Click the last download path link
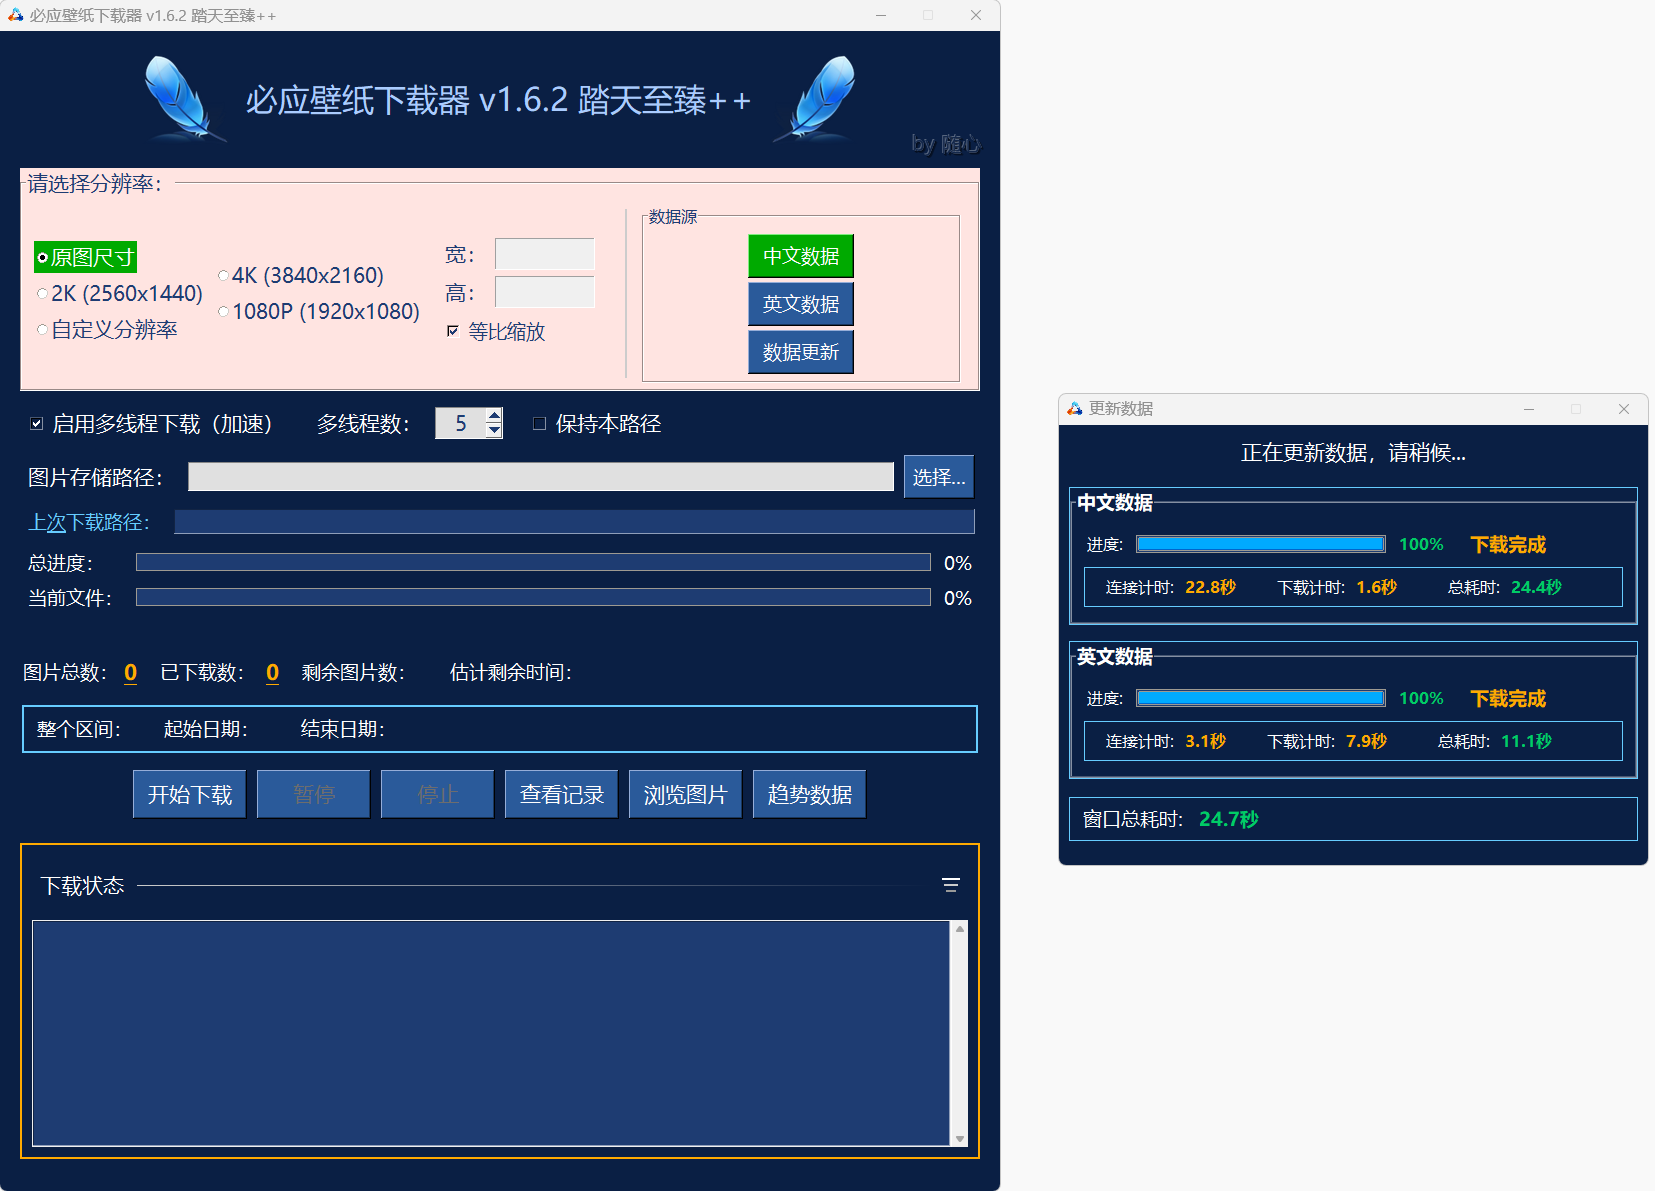This screenshot has height=1191, width=1655. tap(88, 522)
